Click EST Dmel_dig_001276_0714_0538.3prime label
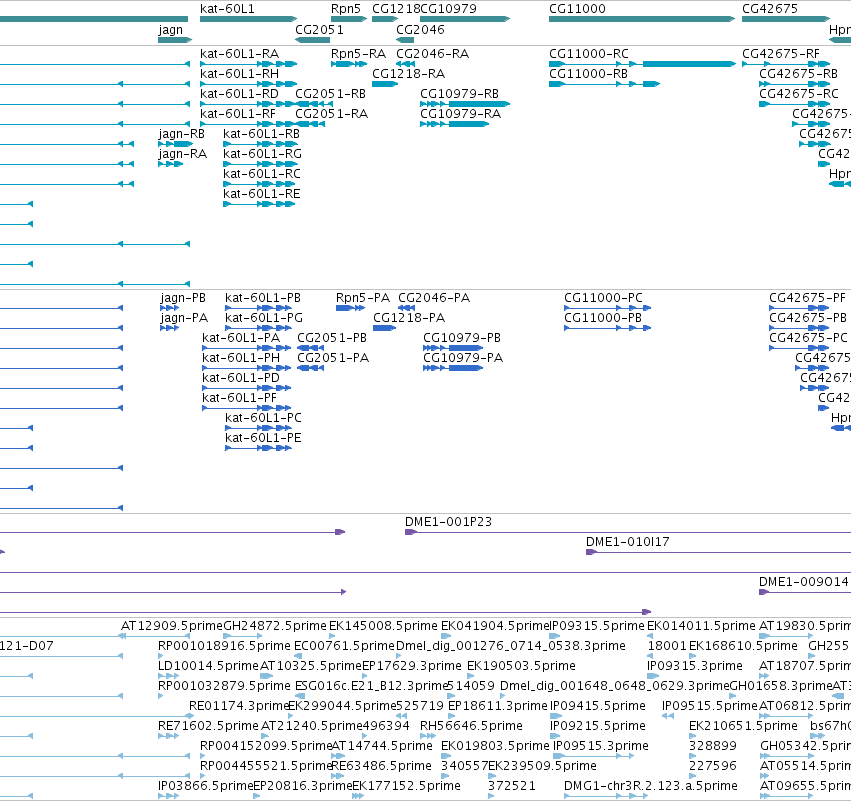The height and width of the screenshot is (801, 851). pos(511,646)
